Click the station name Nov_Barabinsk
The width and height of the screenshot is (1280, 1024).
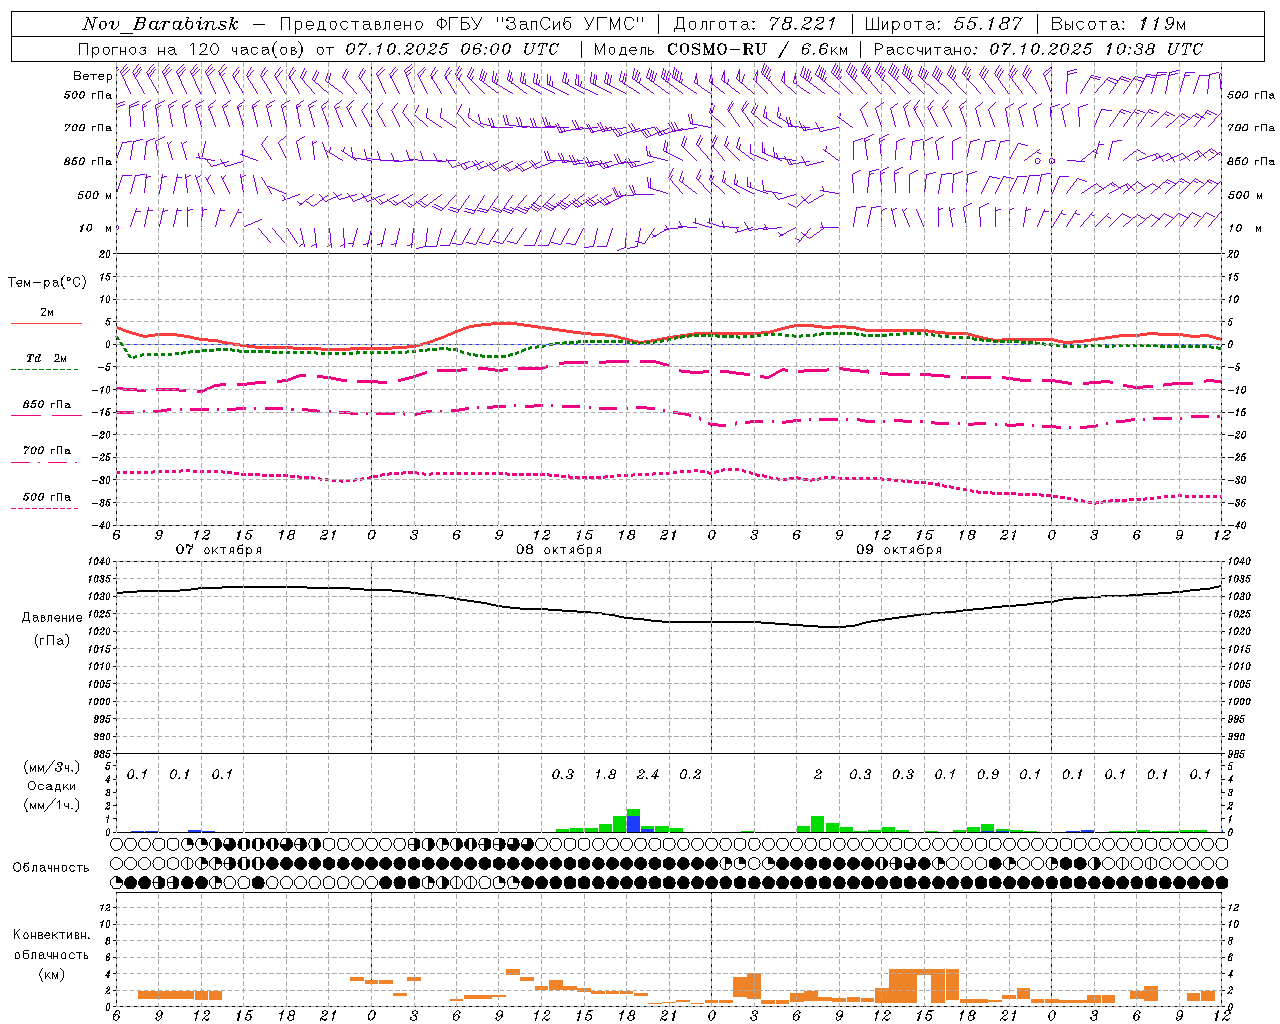161,24
